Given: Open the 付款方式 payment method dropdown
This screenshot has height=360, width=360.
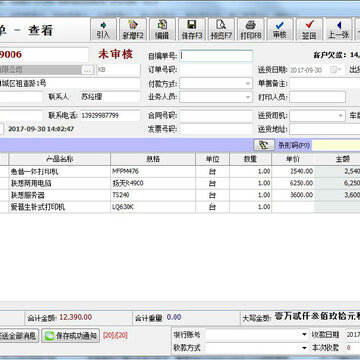Looking at the screenshot, I should point(248,83).
